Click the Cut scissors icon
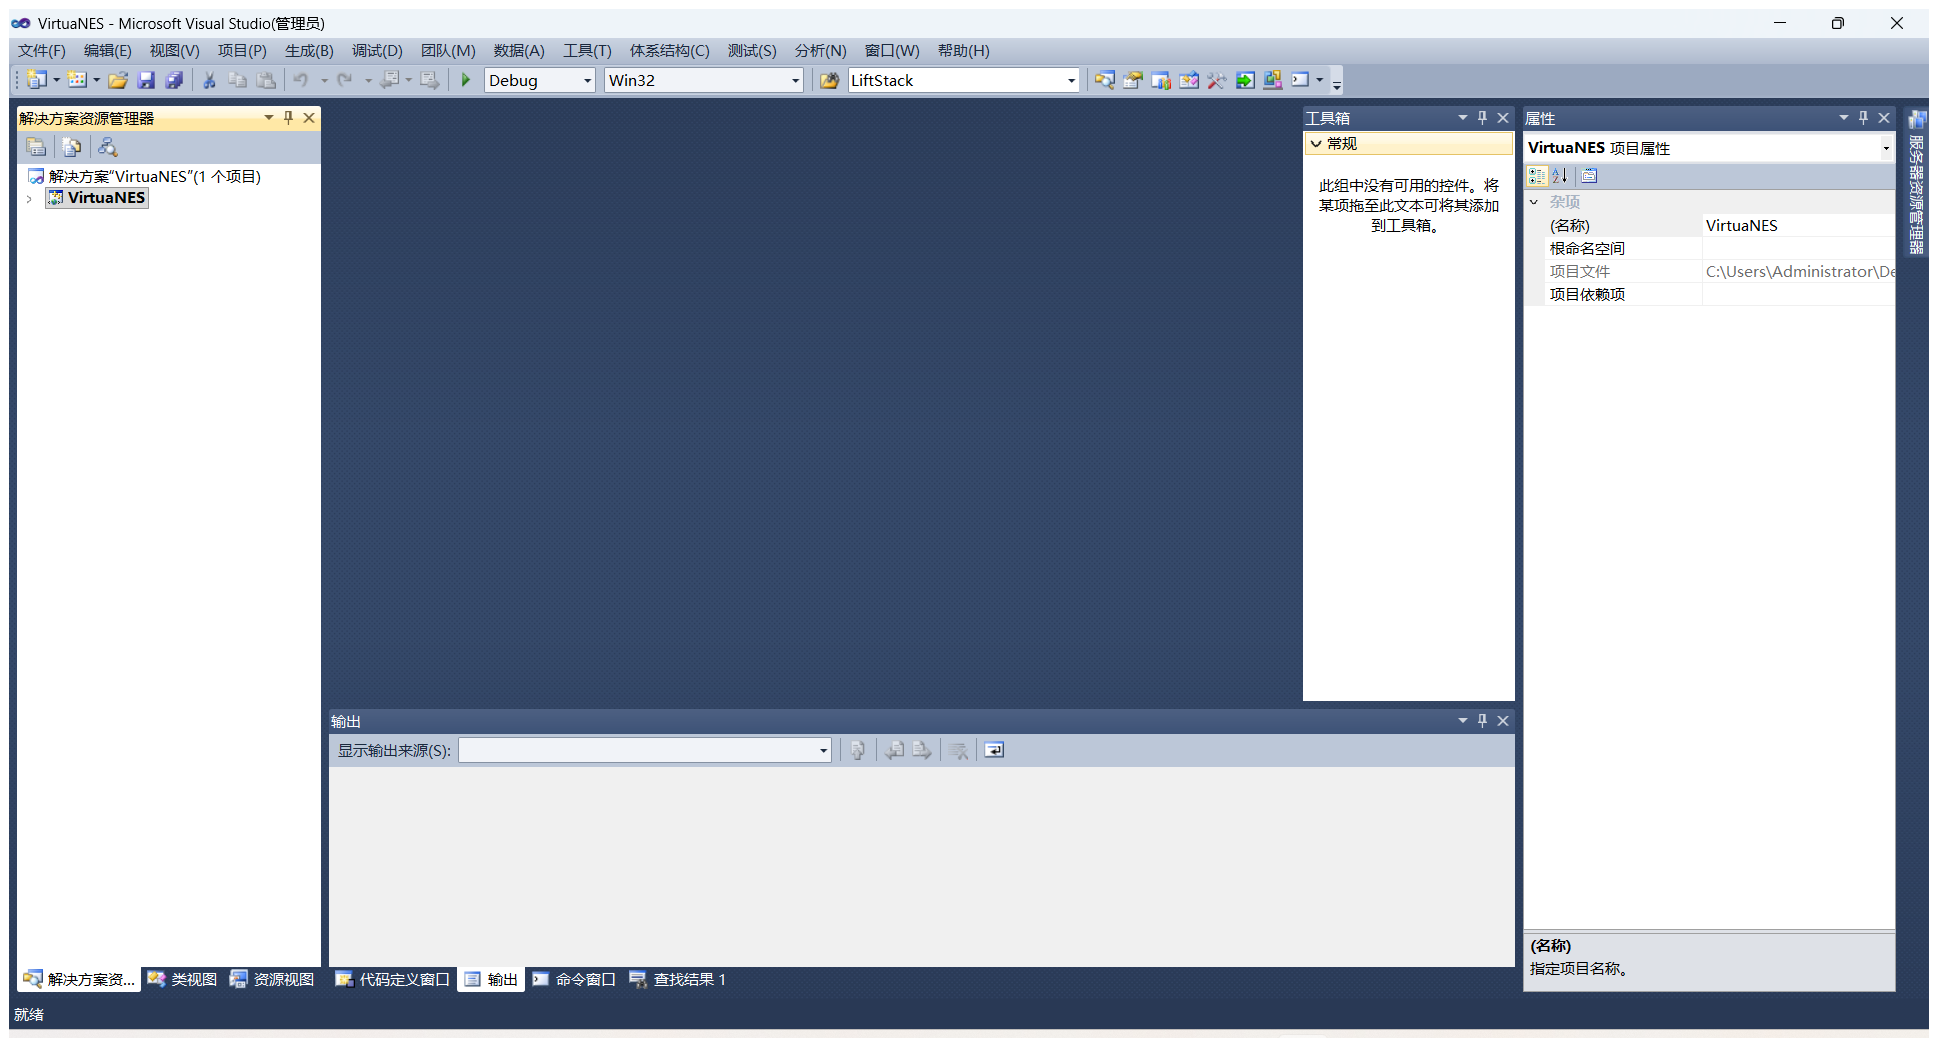Screen dimensions: 1938x1038 point(209,80)
